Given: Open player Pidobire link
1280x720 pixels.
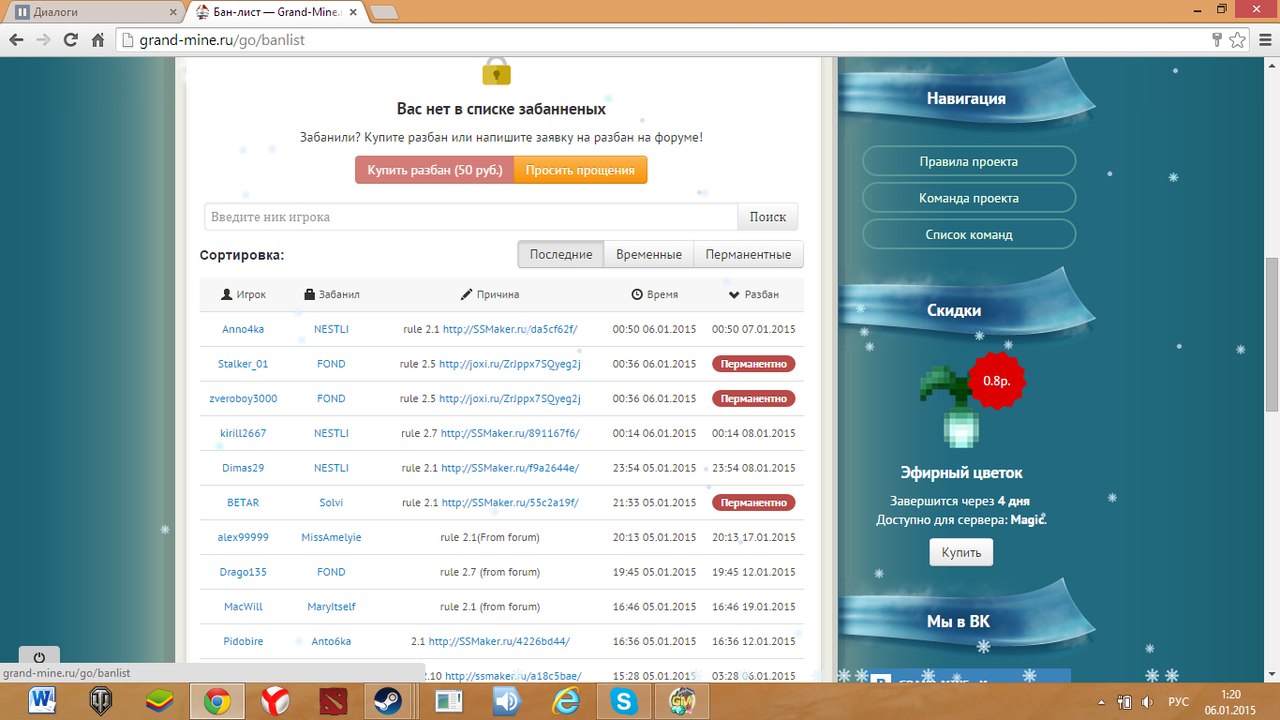Looking at the screenshot, I should click(x=243, y=641).
